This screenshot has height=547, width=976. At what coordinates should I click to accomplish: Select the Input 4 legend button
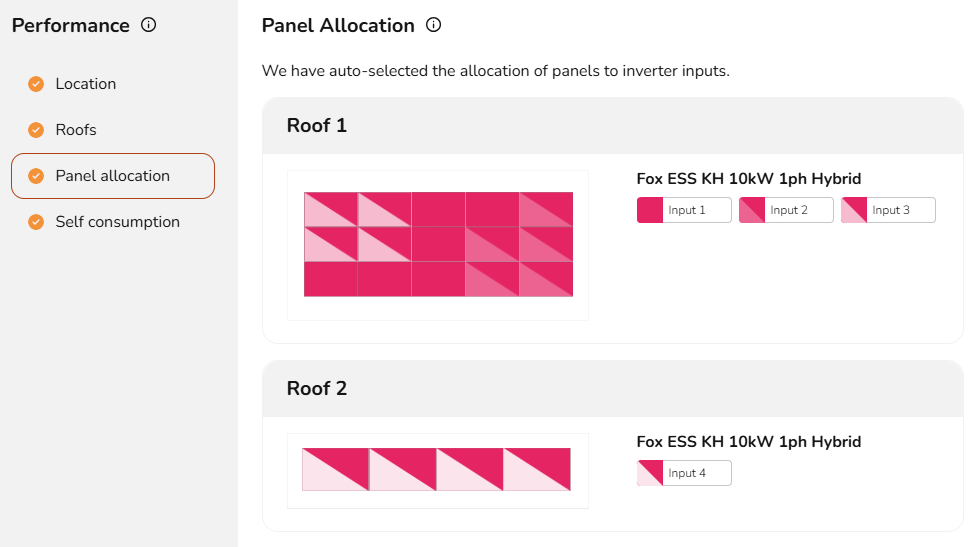click(x=684, y=474)
